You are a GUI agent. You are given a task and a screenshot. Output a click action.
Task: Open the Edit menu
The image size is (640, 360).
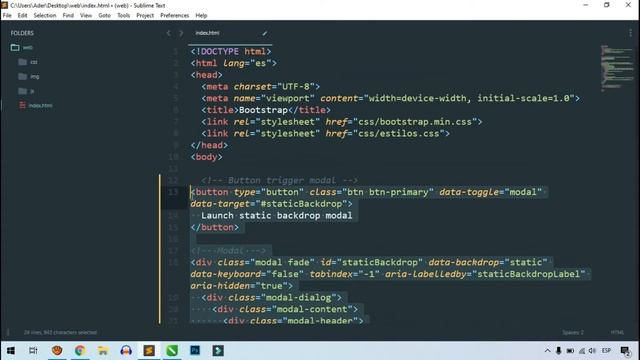click(x=22, y=16)
